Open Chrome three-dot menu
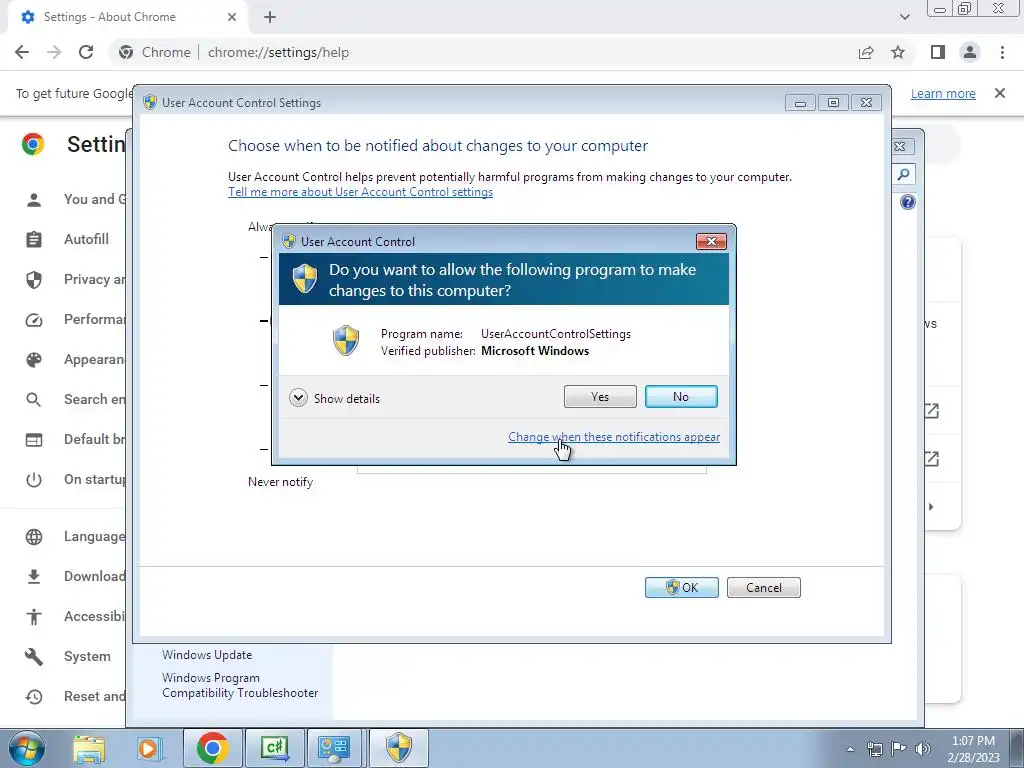Image resolution: width=1024 pixels, height=768 pixels. click(x=1002, y=52)
